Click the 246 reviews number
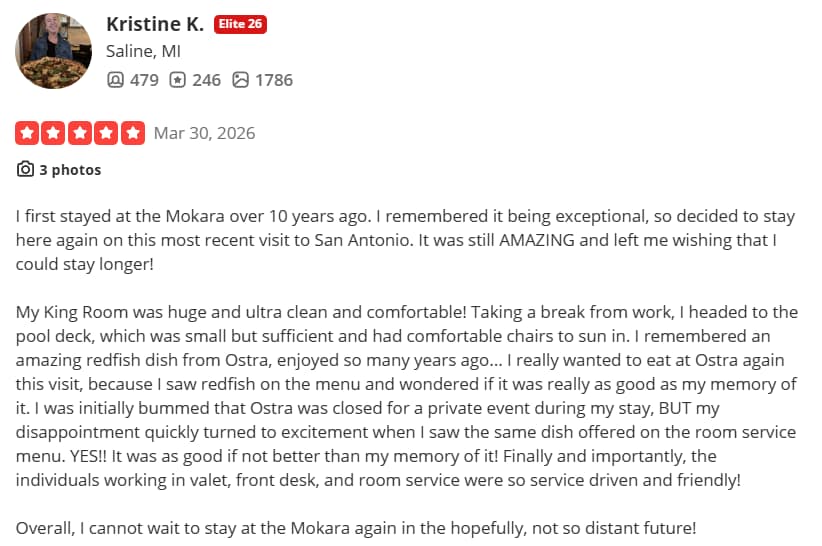 coord(207,80)
